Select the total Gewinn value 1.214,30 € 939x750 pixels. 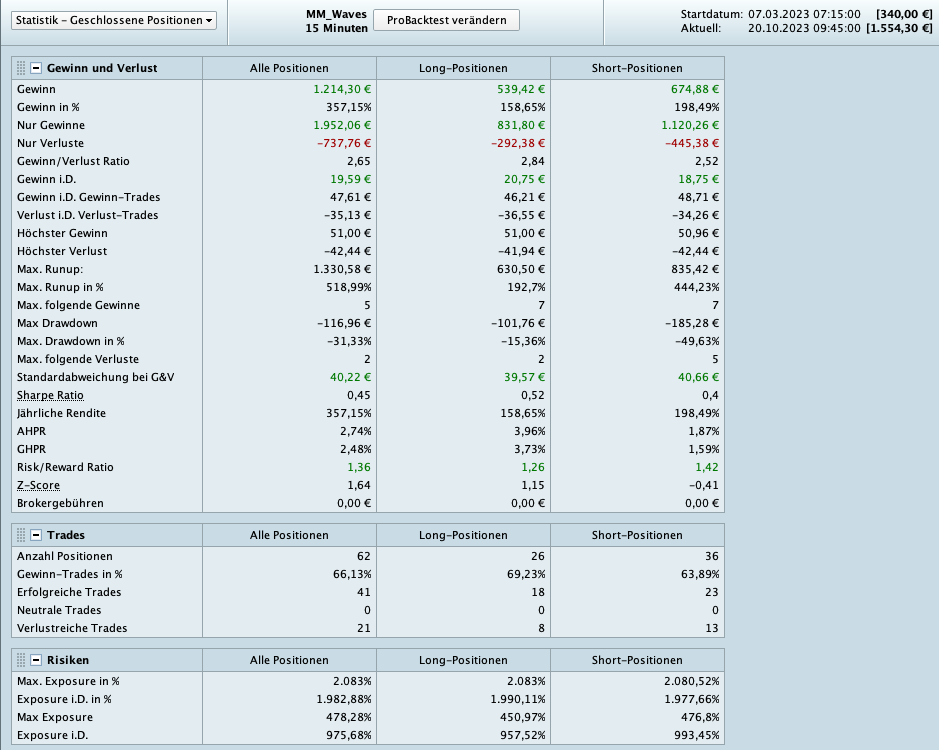[x=342, y=89]
